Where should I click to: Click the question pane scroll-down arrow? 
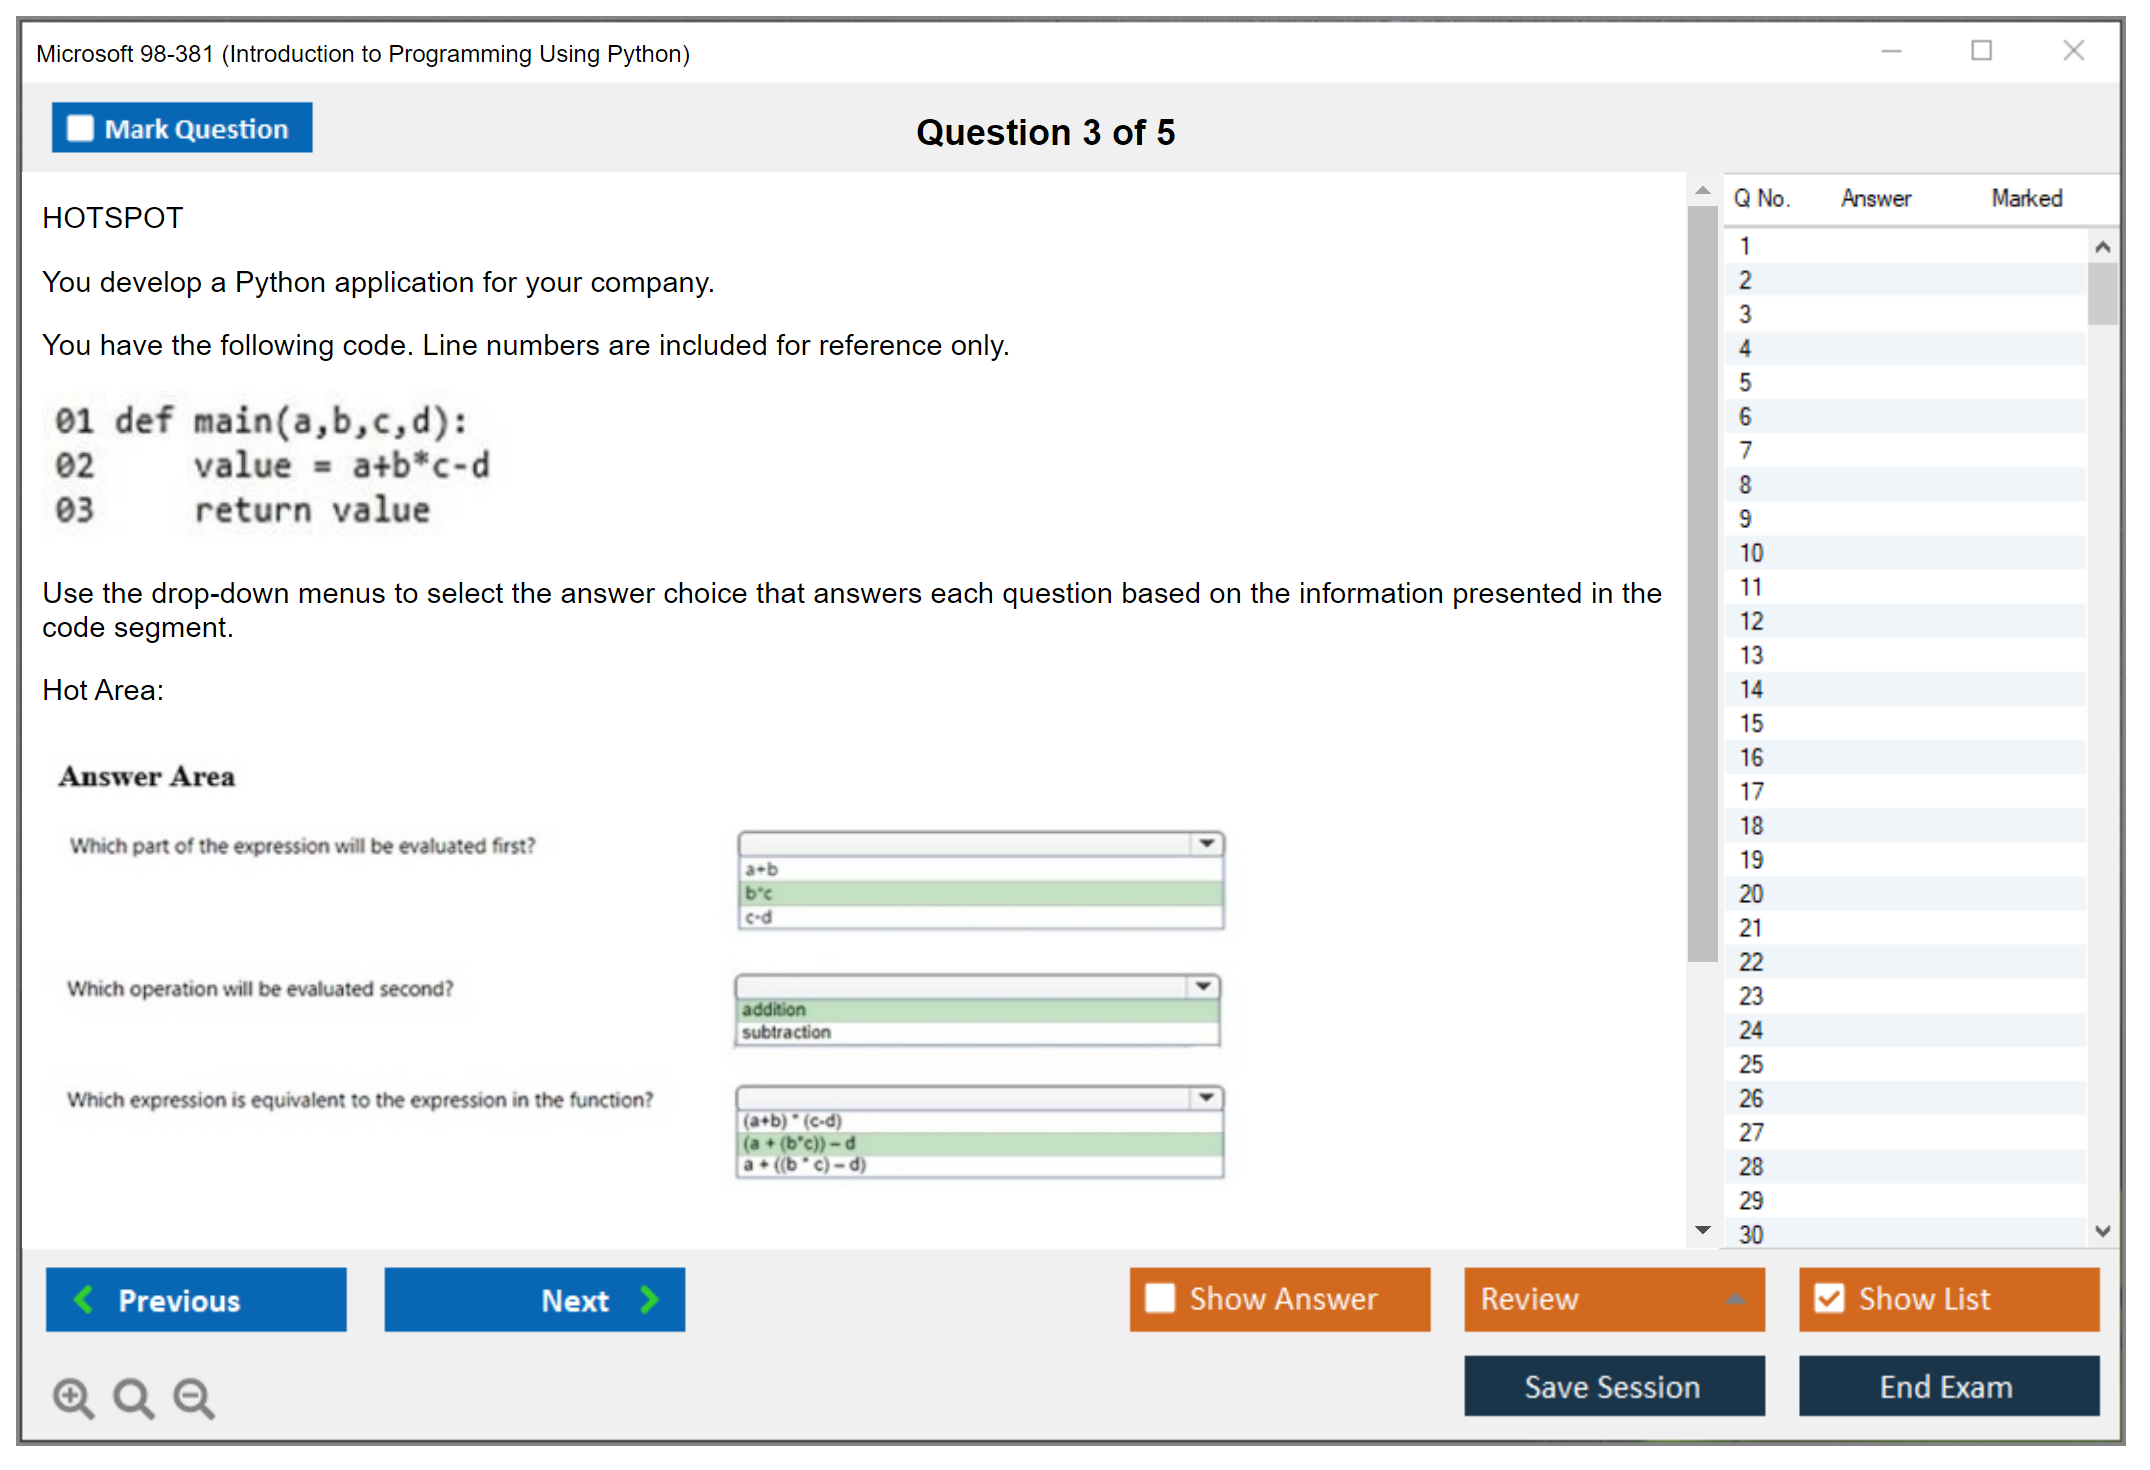click(1702, 1229)
